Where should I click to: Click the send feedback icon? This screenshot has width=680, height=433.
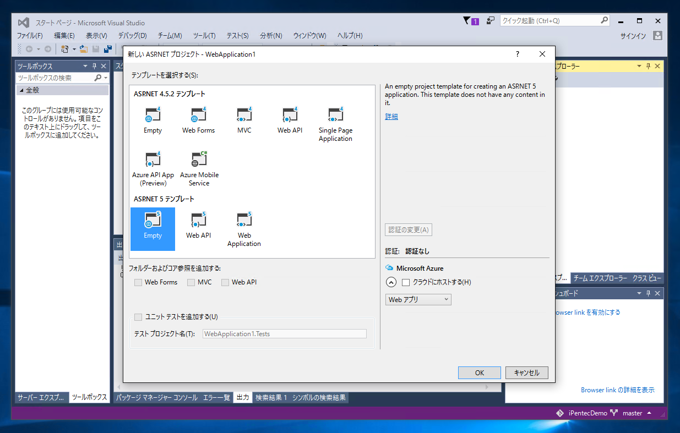coord(490,20)
